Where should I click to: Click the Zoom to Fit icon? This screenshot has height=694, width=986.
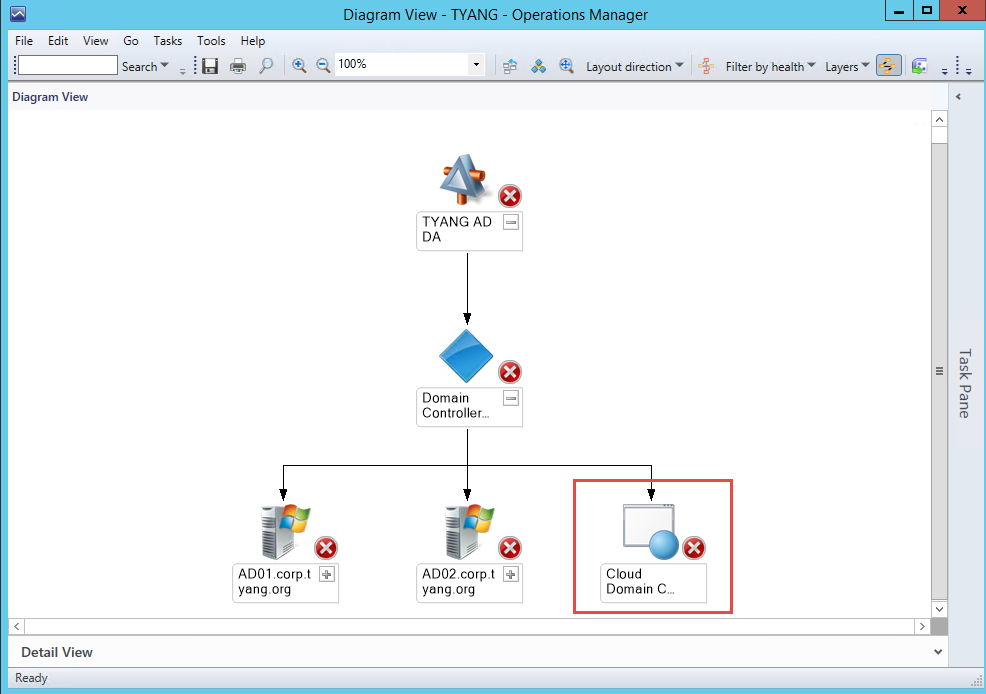566,66
